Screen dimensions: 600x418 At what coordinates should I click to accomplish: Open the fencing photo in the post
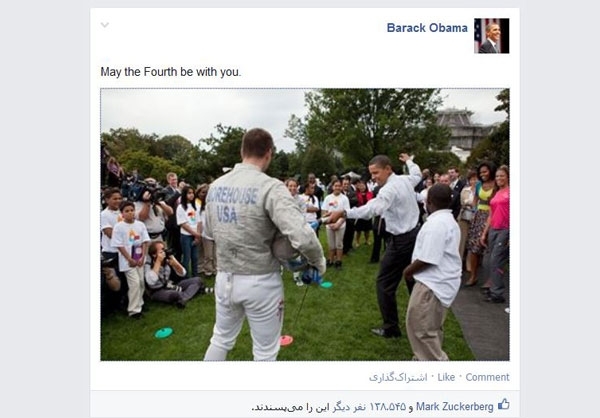coord(305,225)
